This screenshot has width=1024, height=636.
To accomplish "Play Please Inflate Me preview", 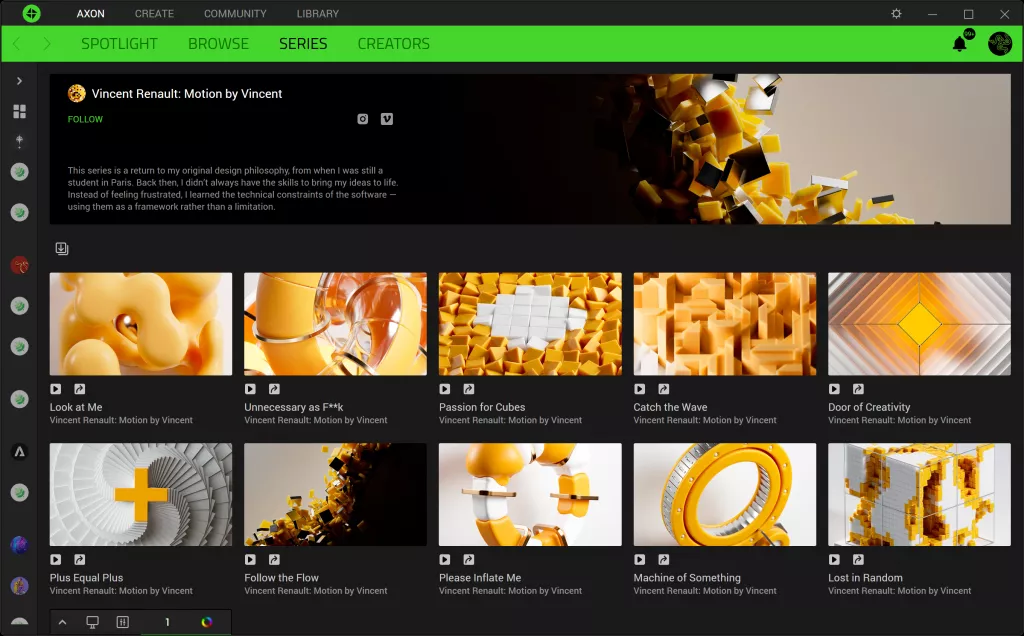I will click(x=445, y=560).
